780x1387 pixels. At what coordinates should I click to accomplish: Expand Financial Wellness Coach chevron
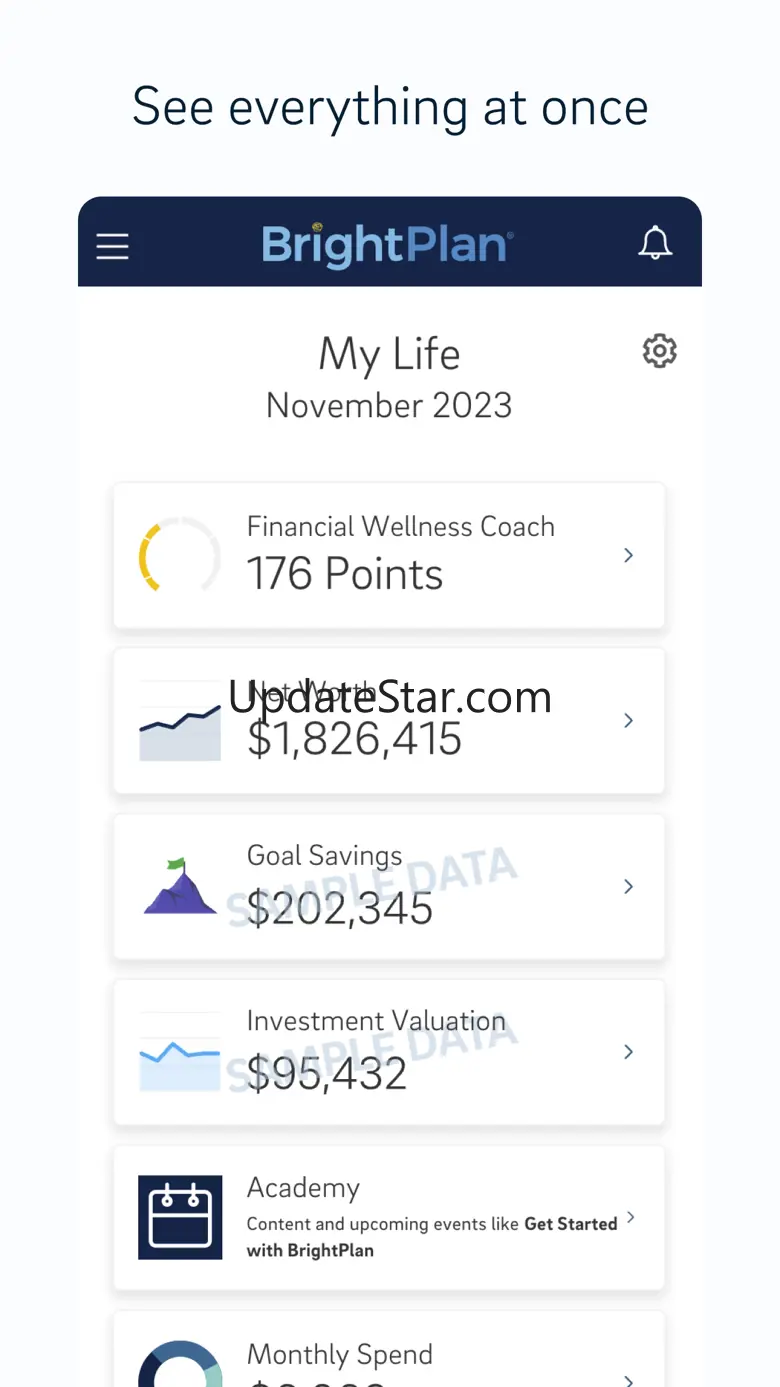point(629,555)
